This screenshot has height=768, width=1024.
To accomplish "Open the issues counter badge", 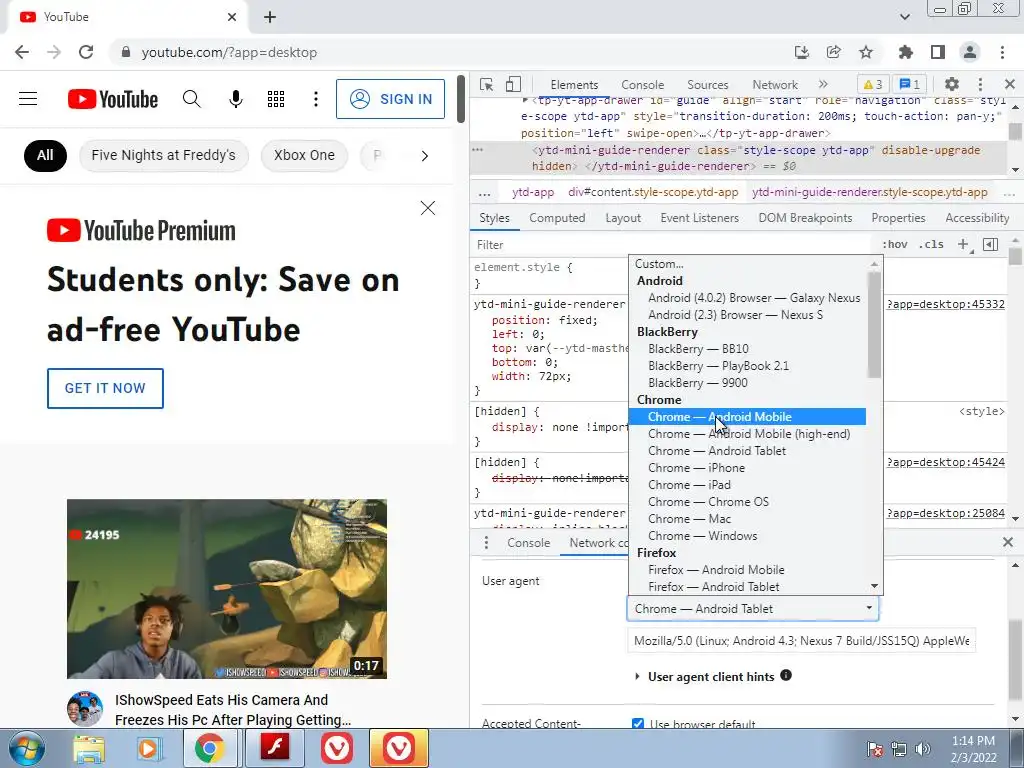I will click(910, 84).
